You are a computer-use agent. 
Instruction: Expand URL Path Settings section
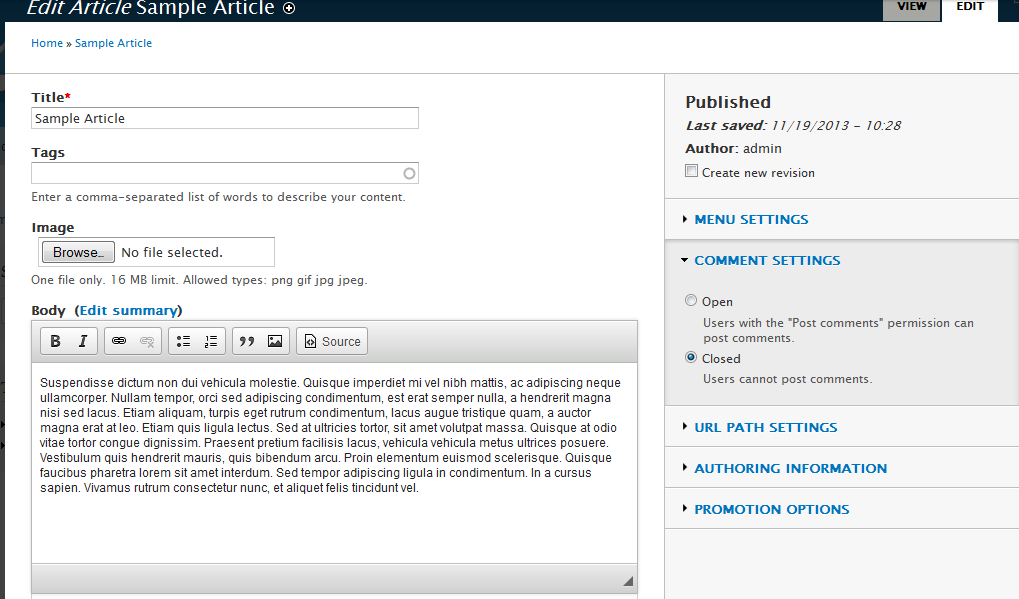(766, 427)
